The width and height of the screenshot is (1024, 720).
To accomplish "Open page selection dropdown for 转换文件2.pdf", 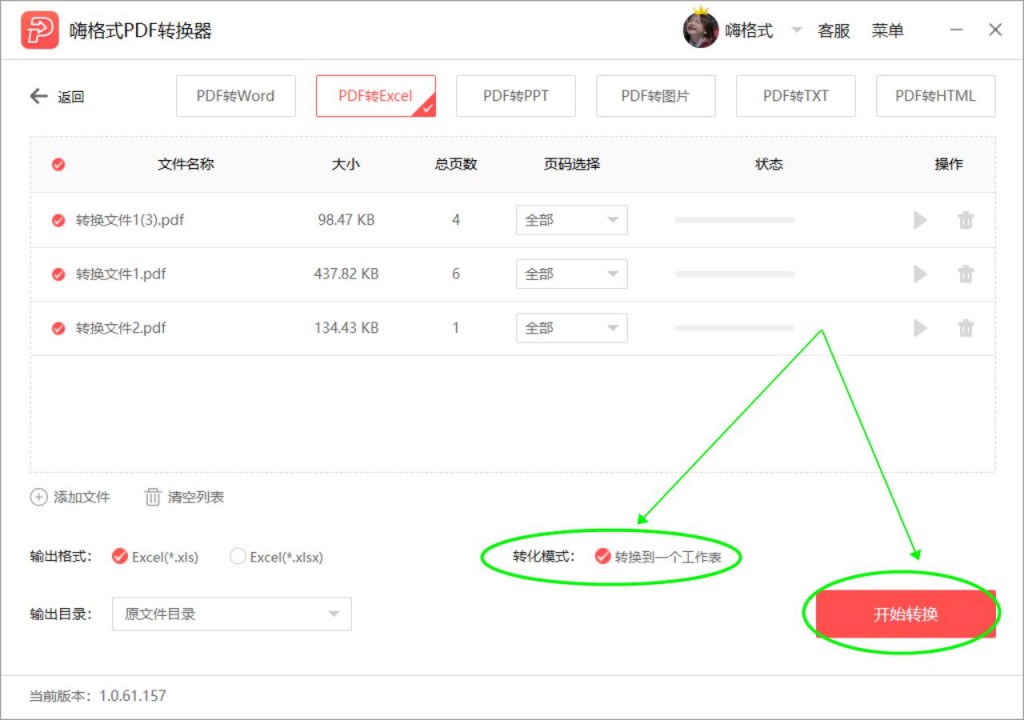I will coord(571,328).
